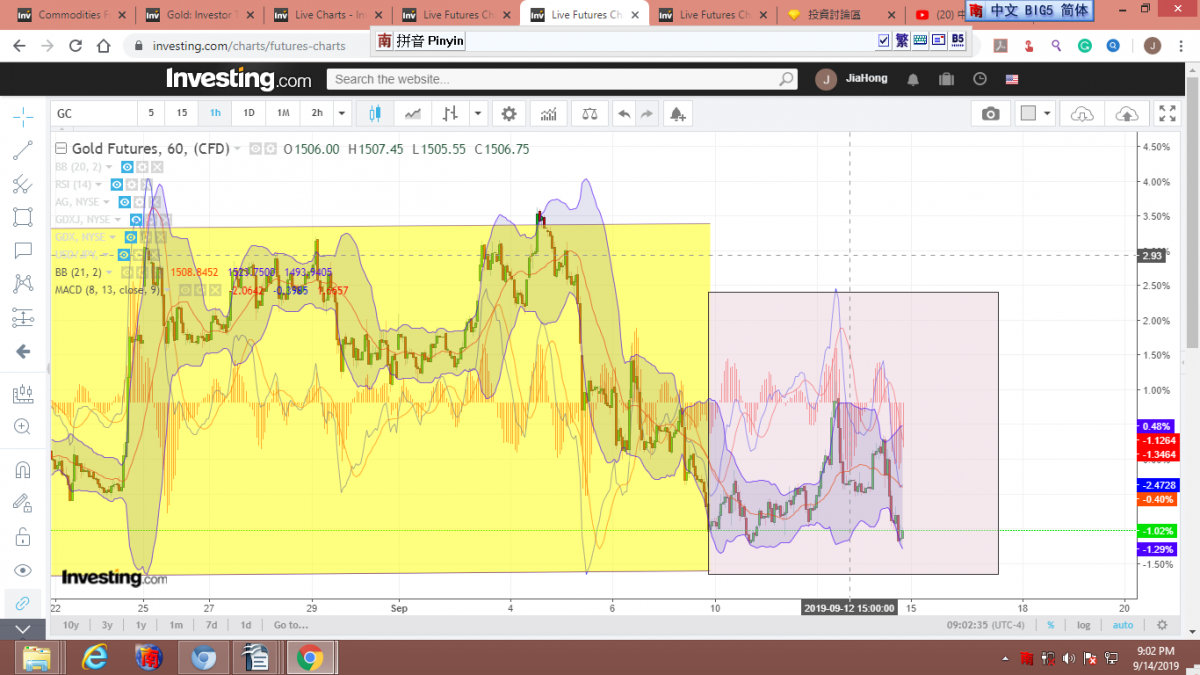Screen dimensions: 1200x675
Task: Click the 'Go to...' date button
Action: (291, 625)
